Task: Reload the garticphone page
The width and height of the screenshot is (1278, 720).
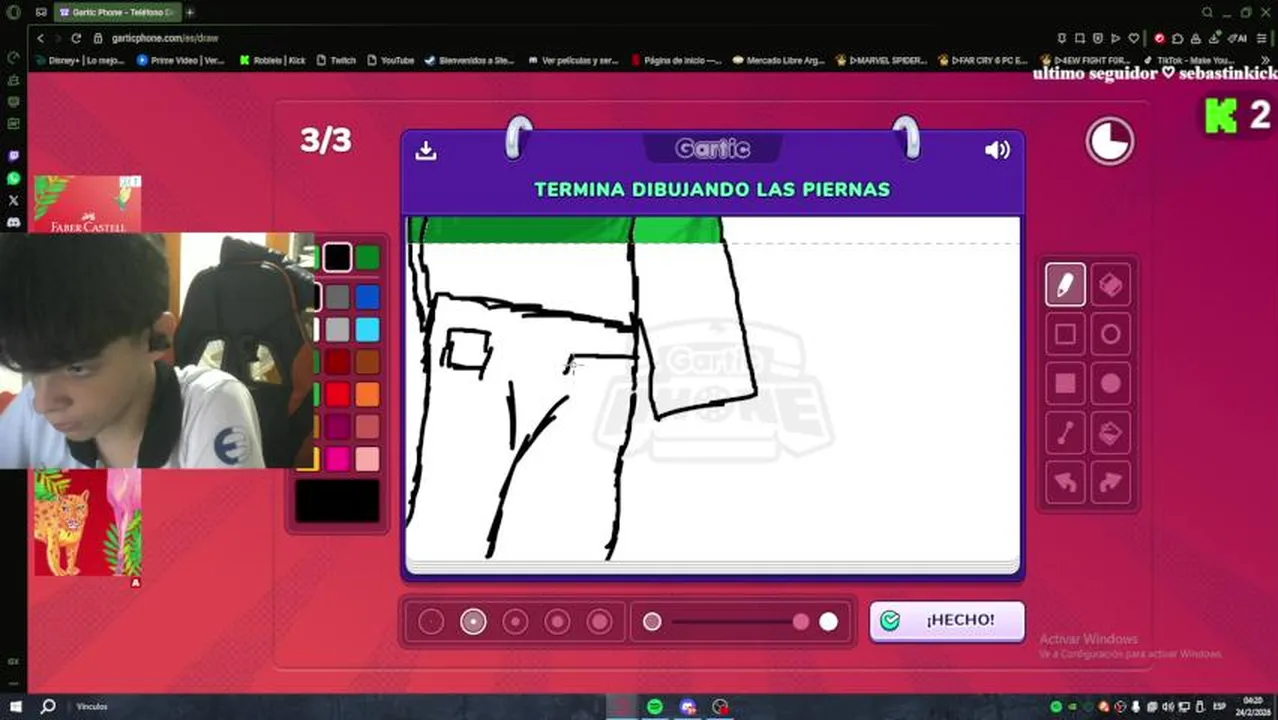Action: point(75,38)
